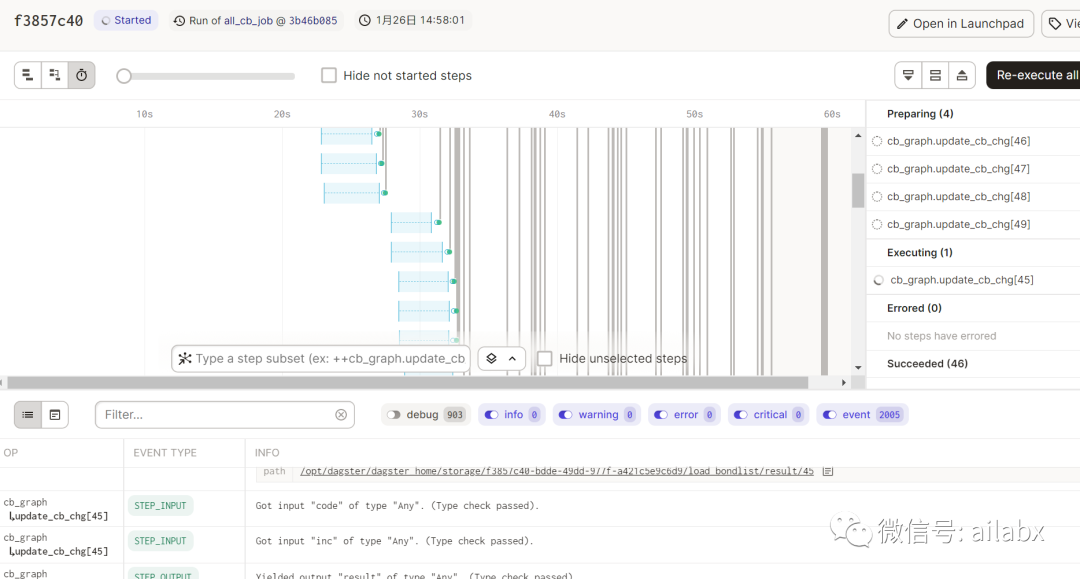The image size is (1080, 579).
Task: Open the all_cb_job link
Action: [248, 21]
